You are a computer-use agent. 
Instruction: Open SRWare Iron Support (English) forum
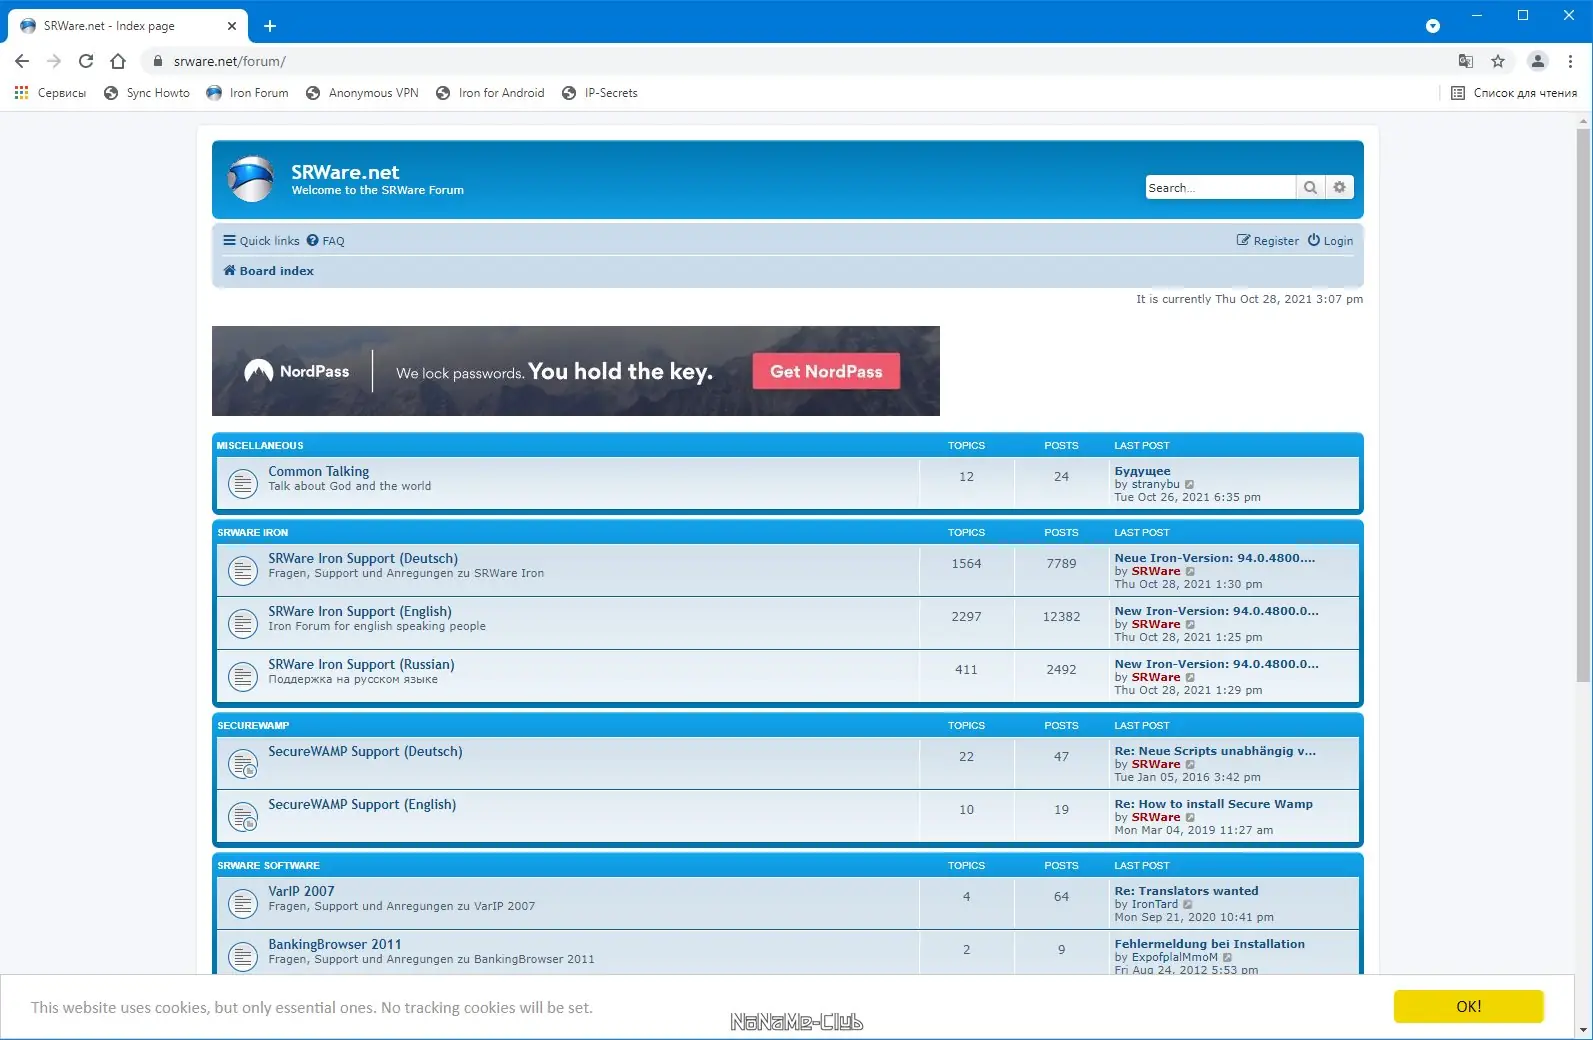coord(360,611)
